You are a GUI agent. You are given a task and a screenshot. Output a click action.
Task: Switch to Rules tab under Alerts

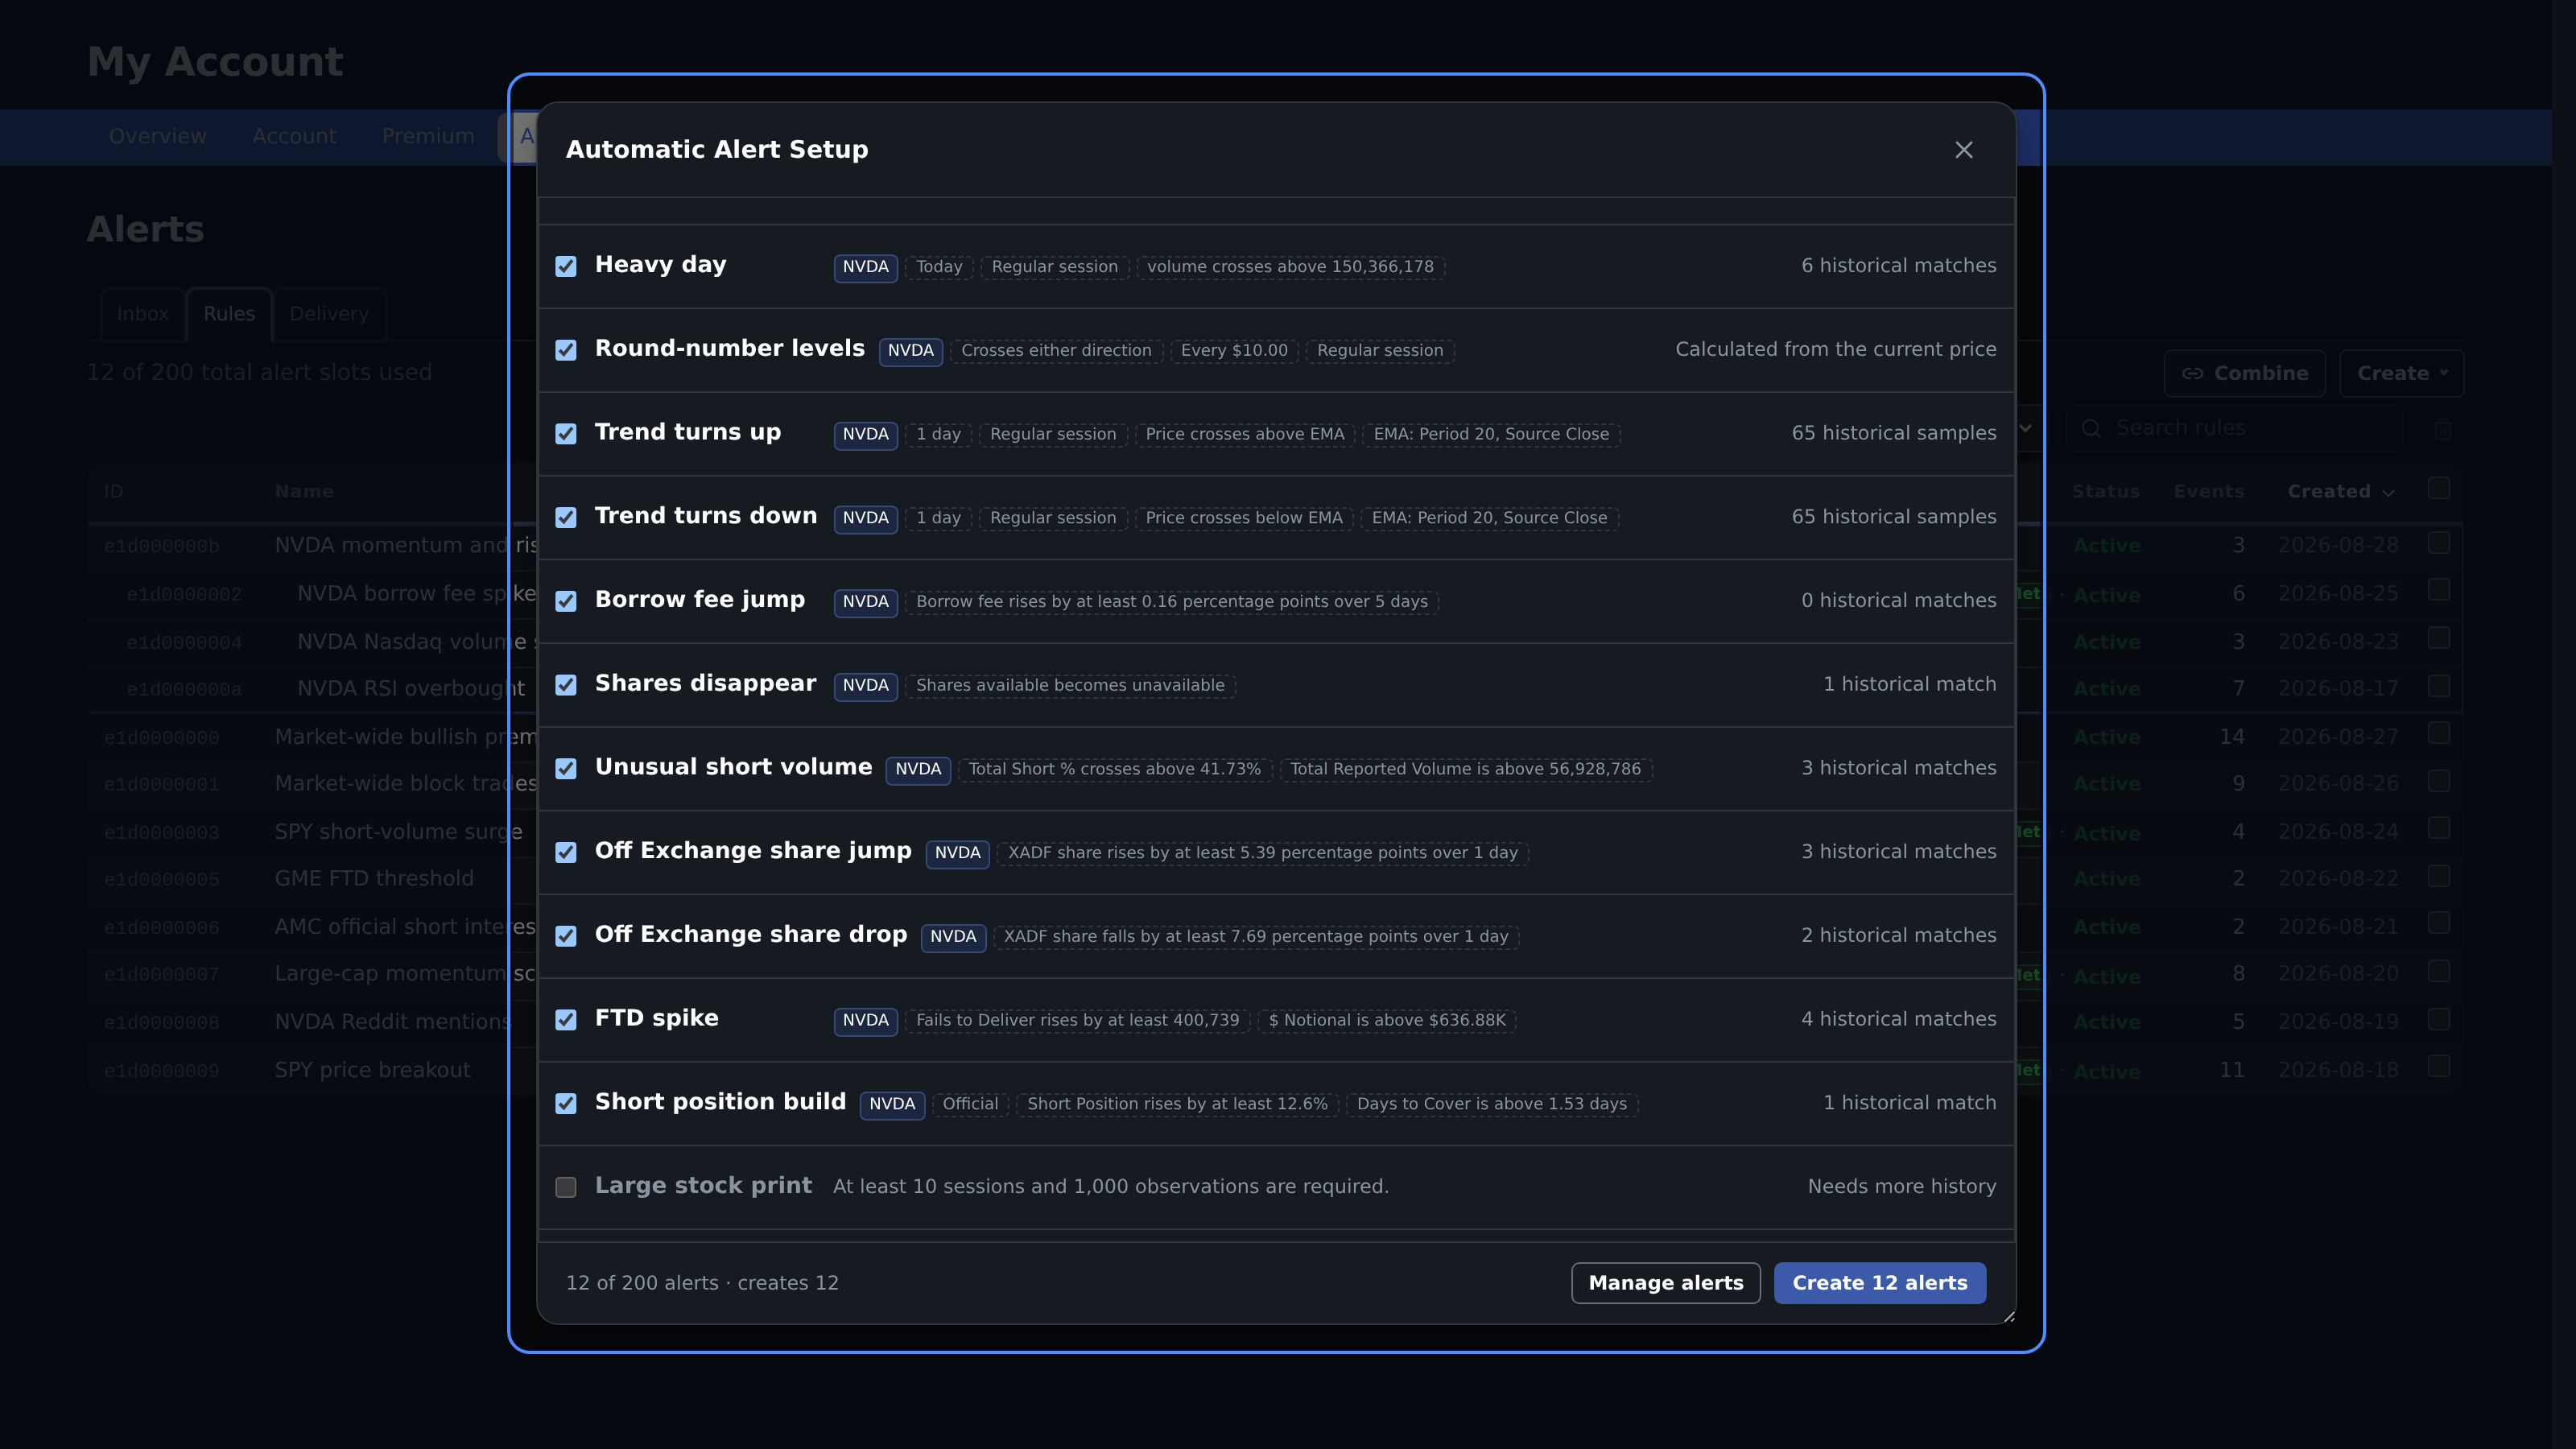pyautogui.click(x=229, y=314)
